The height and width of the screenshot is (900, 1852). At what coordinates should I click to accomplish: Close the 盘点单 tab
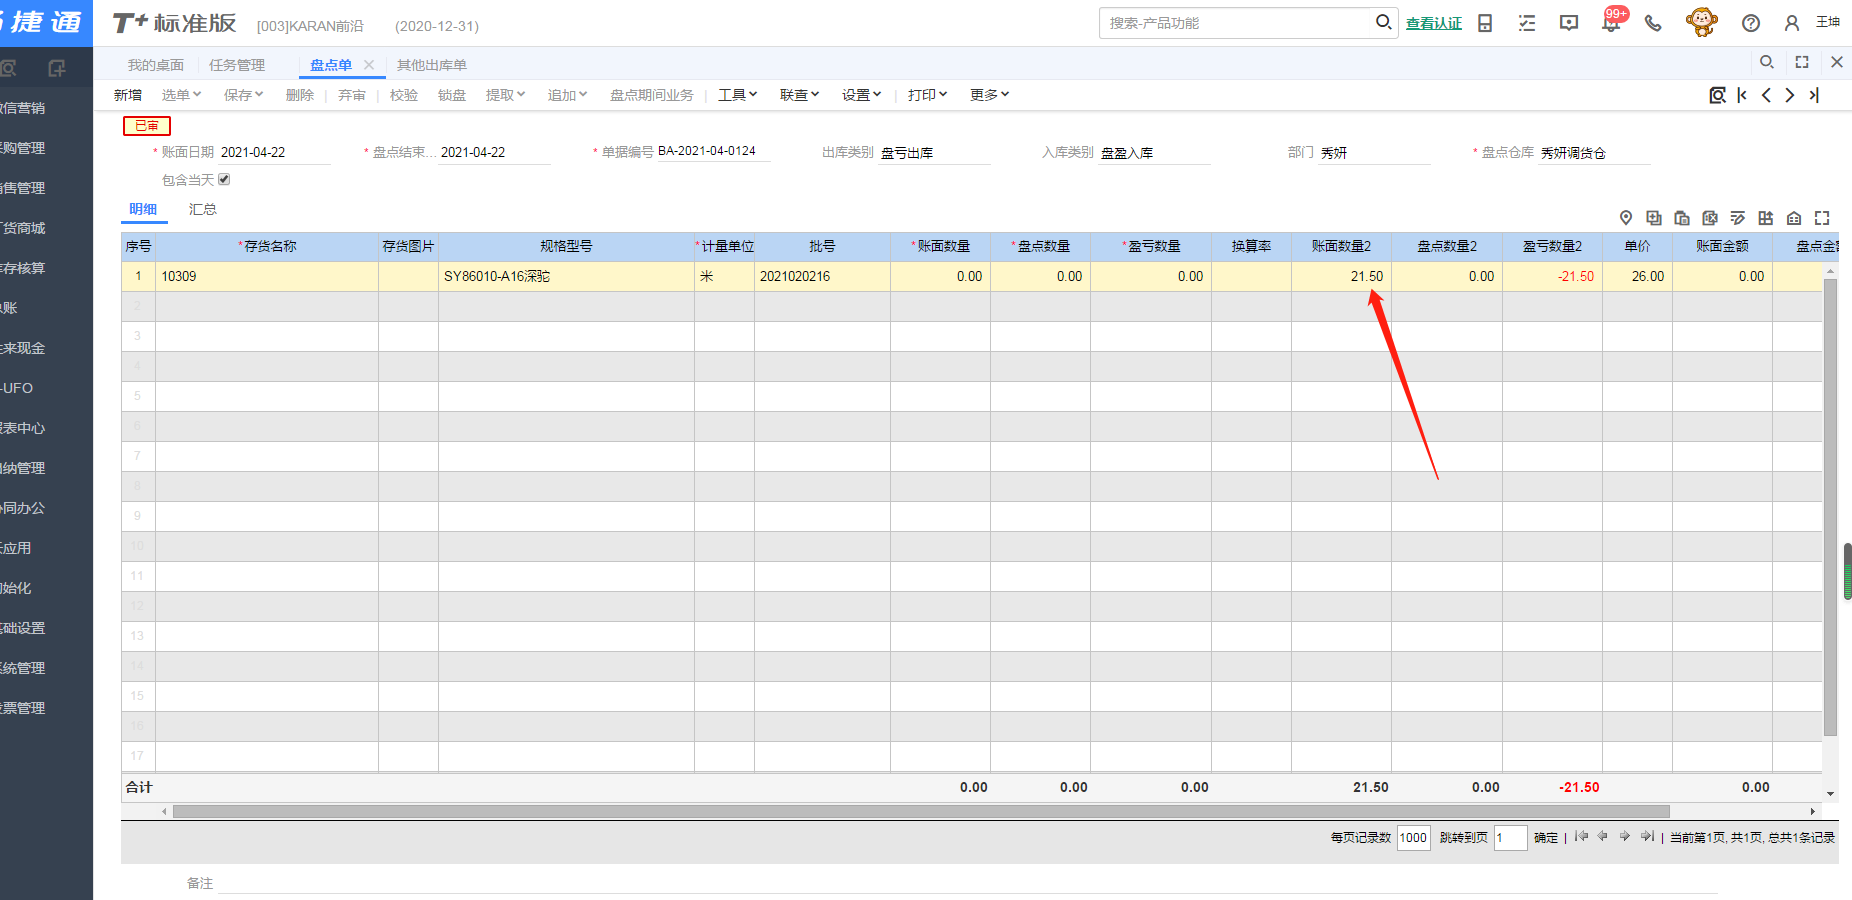tap(369, 65)
